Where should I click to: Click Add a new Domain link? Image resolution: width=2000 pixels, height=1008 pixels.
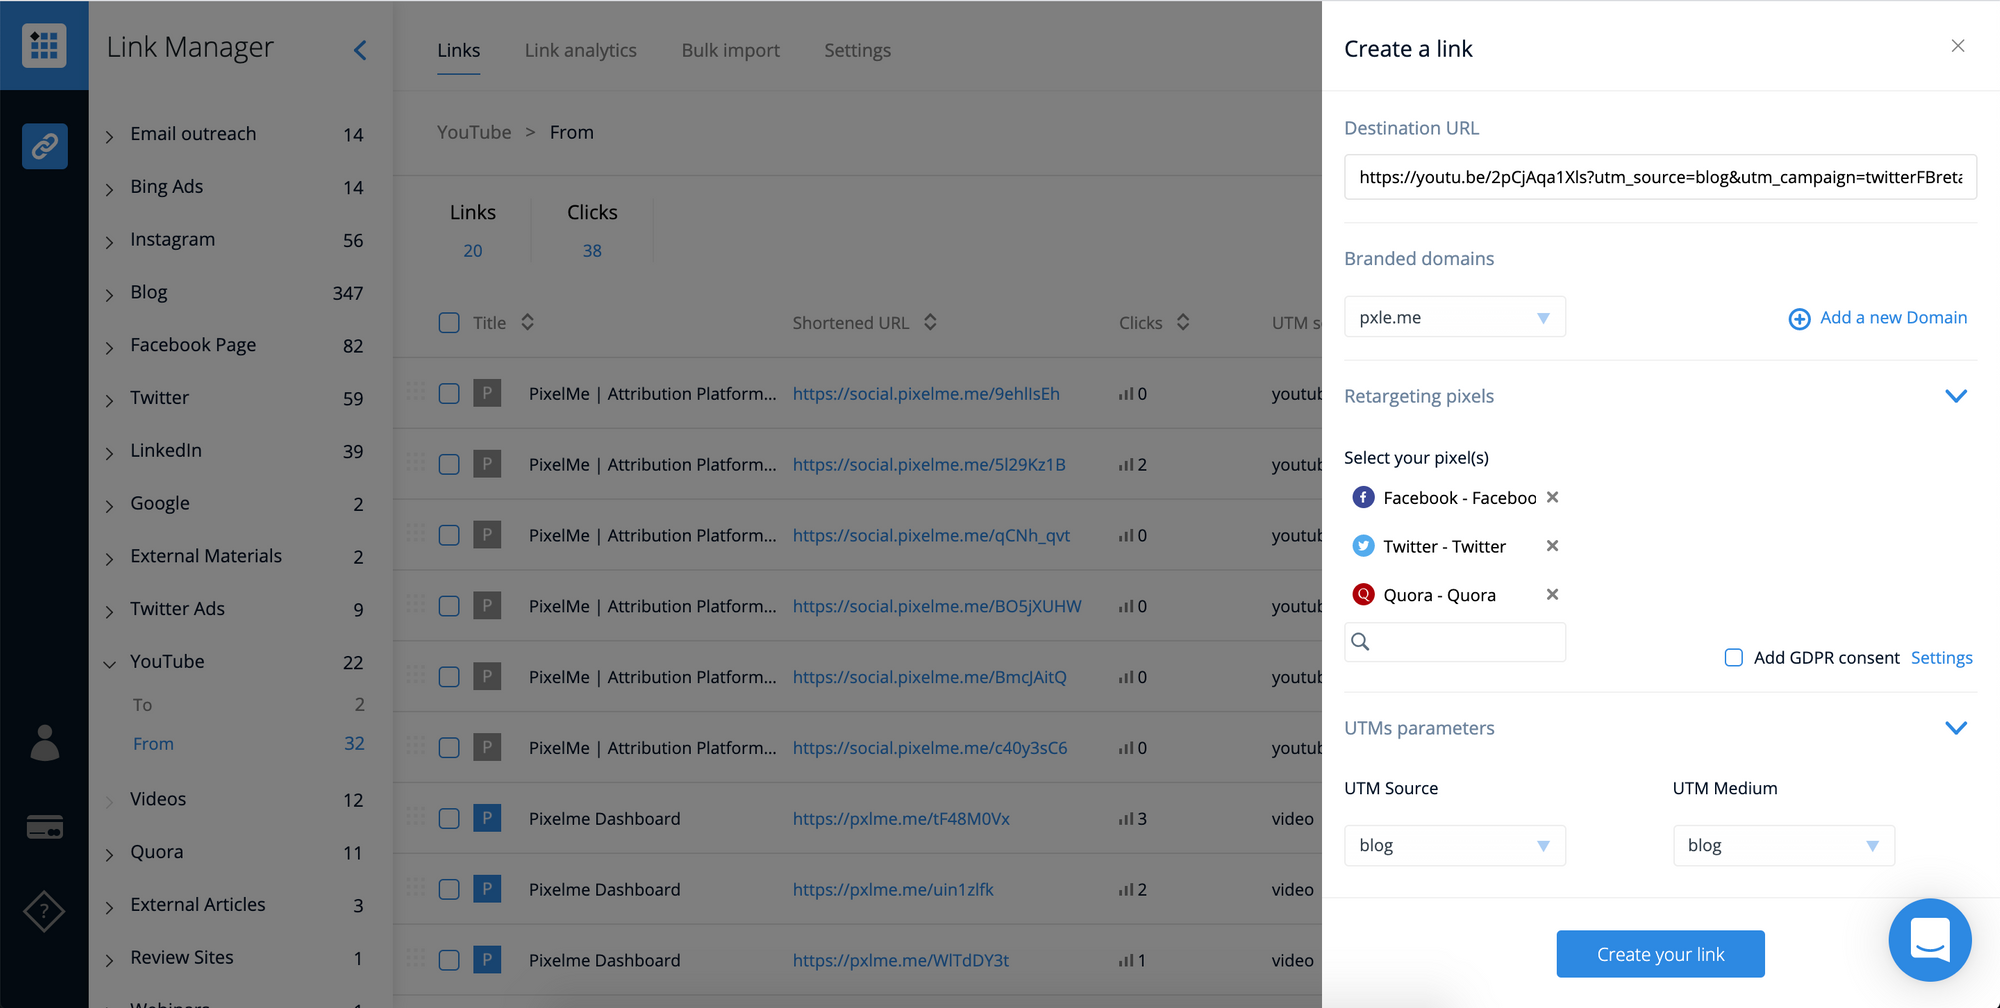1878,318
